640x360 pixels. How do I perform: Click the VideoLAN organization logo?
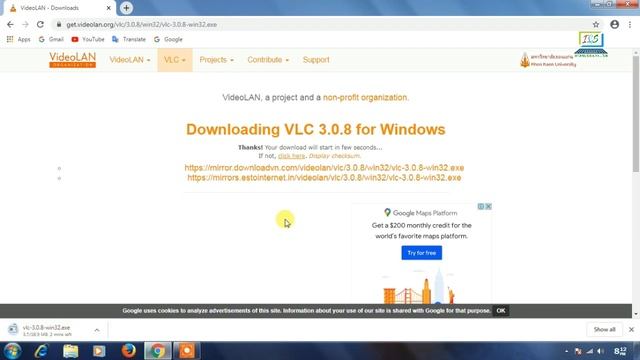coord(73,60)
